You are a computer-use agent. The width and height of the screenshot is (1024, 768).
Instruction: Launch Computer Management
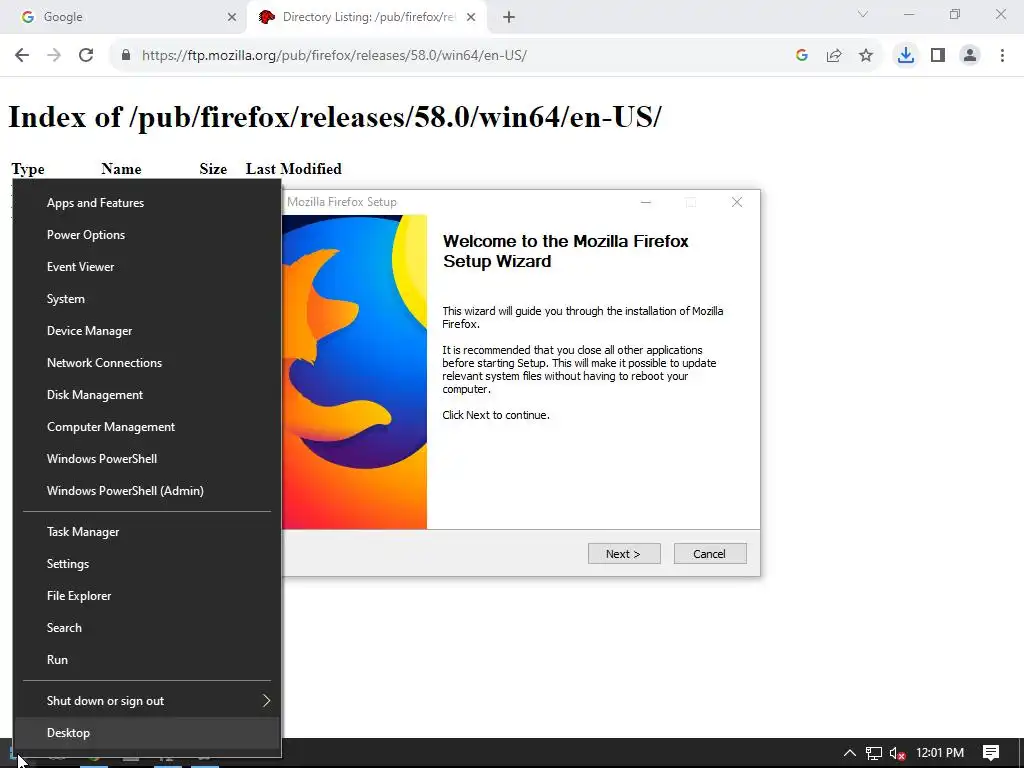(x=148, y=427)
